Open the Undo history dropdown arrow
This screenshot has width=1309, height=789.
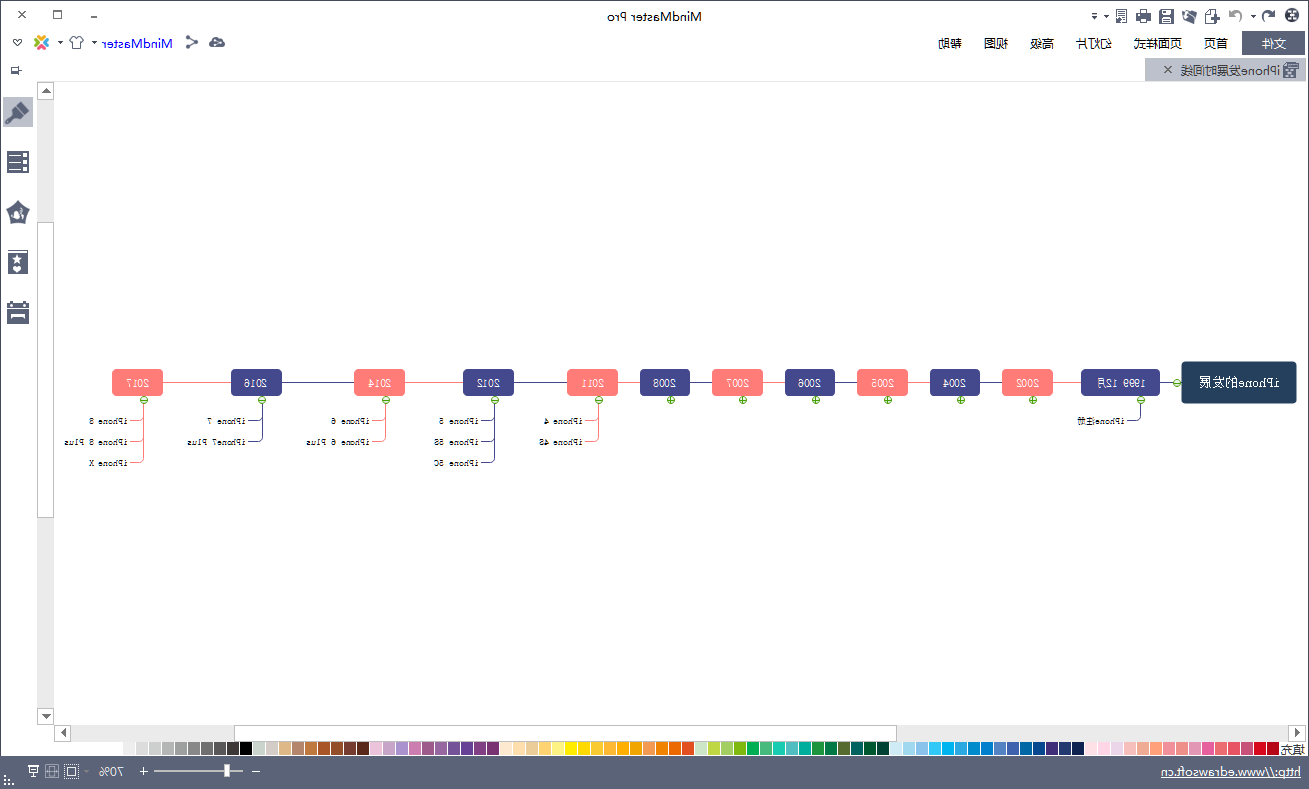(1253, 16)
